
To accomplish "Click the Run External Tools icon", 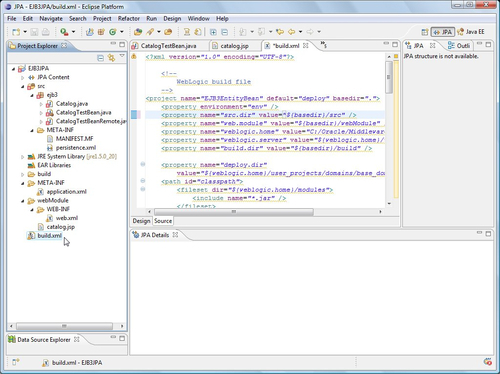I will (64, 32).
